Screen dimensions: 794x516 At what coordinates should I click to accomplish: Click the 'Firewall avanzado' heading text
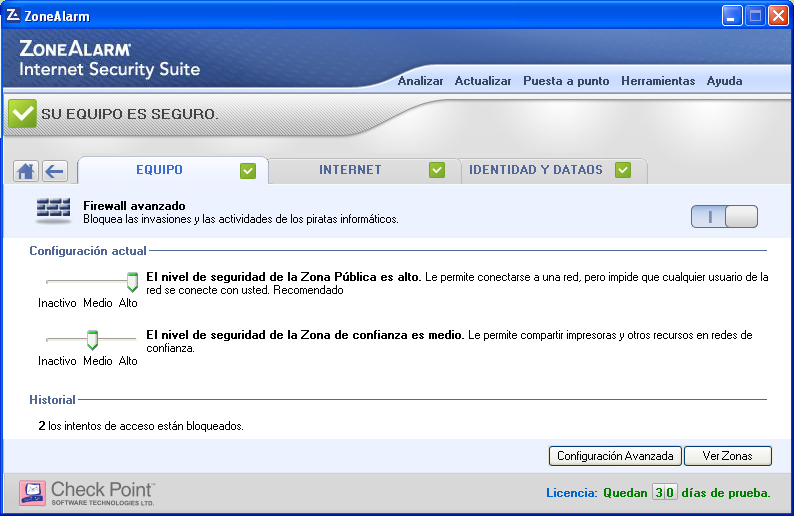(x=134, y=206)
